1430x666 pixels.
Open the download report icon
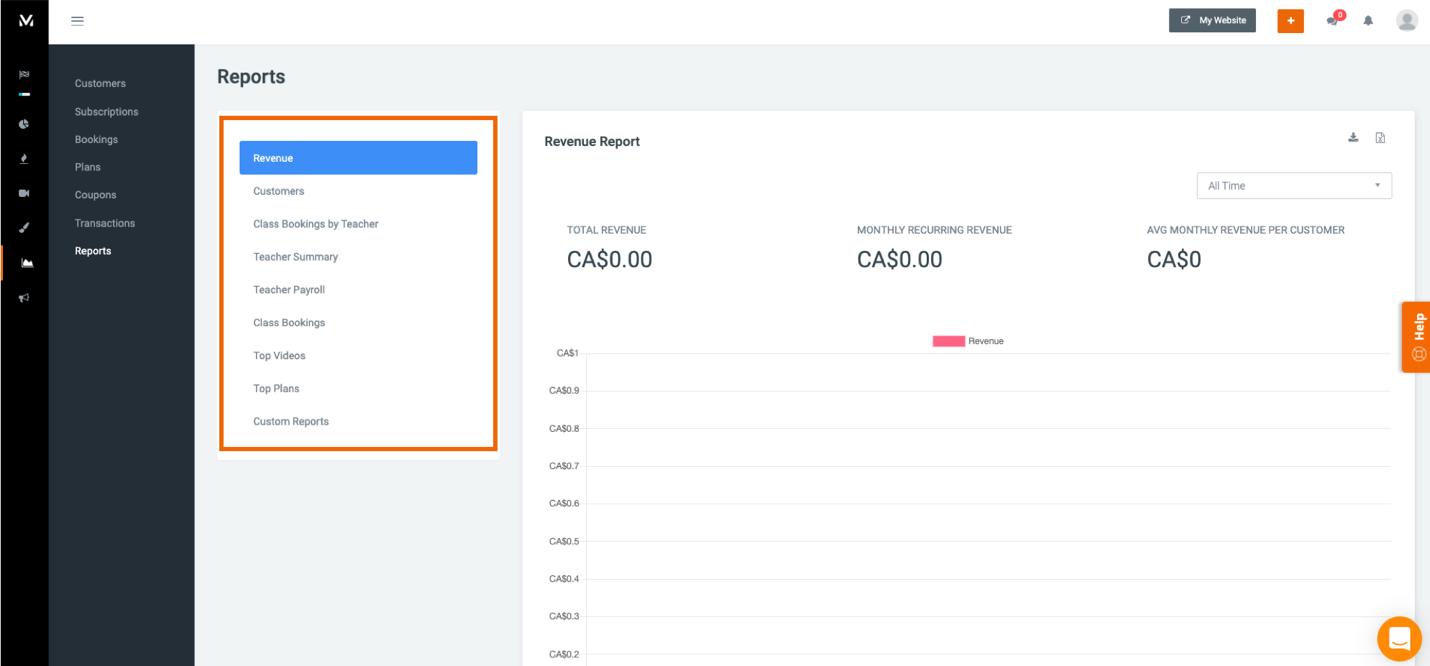[1353, 137]
